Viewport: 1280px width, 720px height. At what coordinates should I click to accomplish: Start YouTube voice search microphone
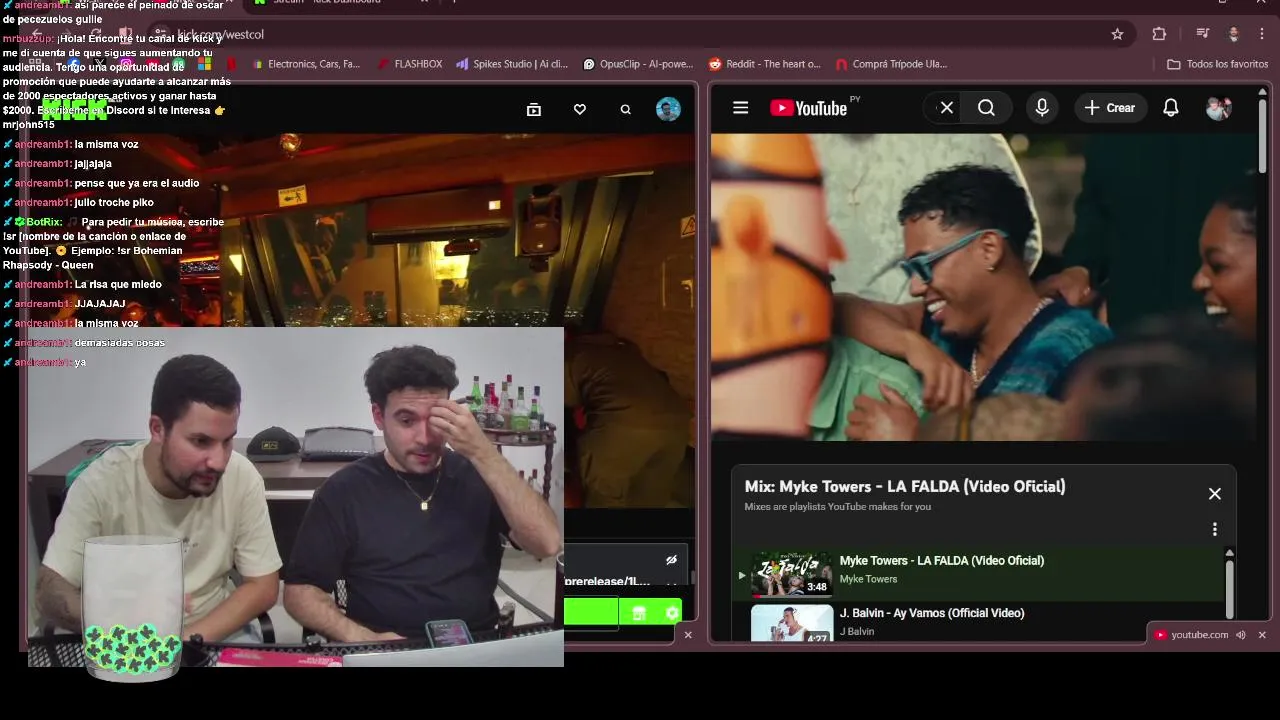[x=1042, y=108]
